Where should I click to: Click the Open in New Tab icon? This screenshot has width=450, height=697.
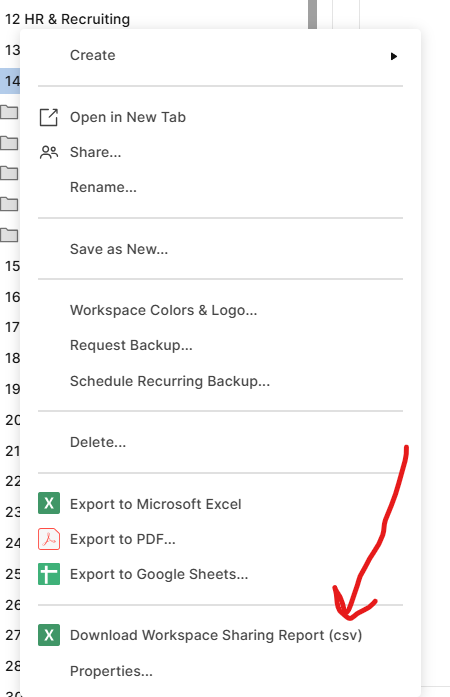[x=49, y=117]
